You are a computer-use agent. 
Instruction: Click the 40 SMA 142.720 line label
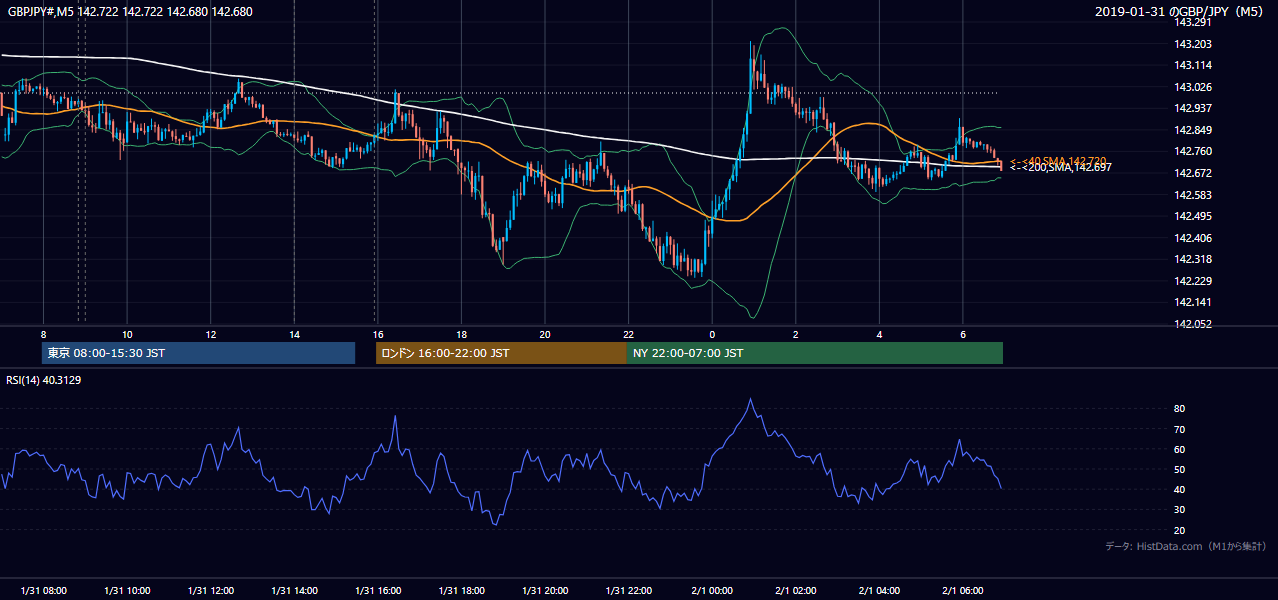coord(1057,161)
